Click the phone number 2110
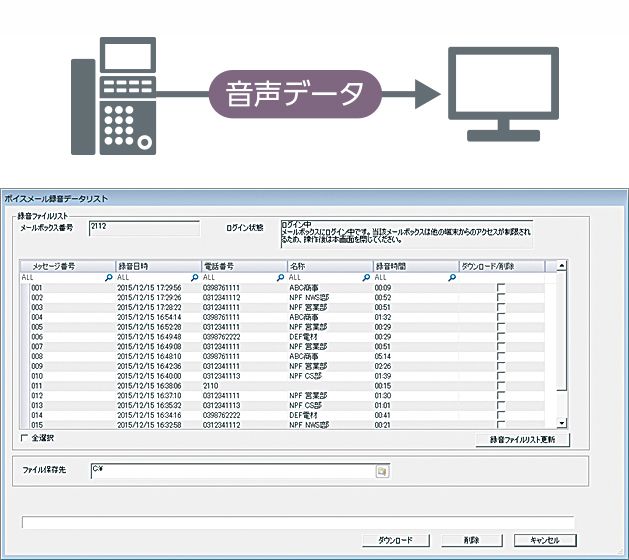The width and height of the screenshot is (629, 560). pyautogui.click(x=211, y=386)
